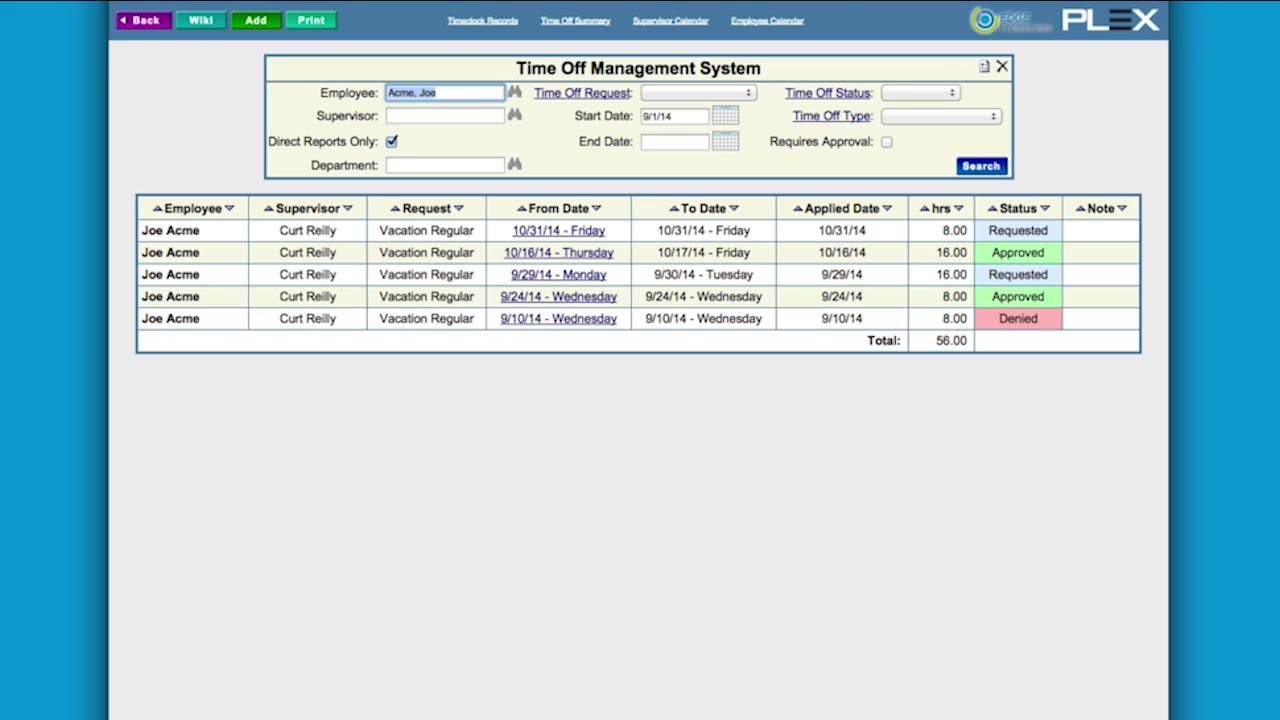
Task: Open employee lookup binoculars icon
Action: (x=514, y=92)
